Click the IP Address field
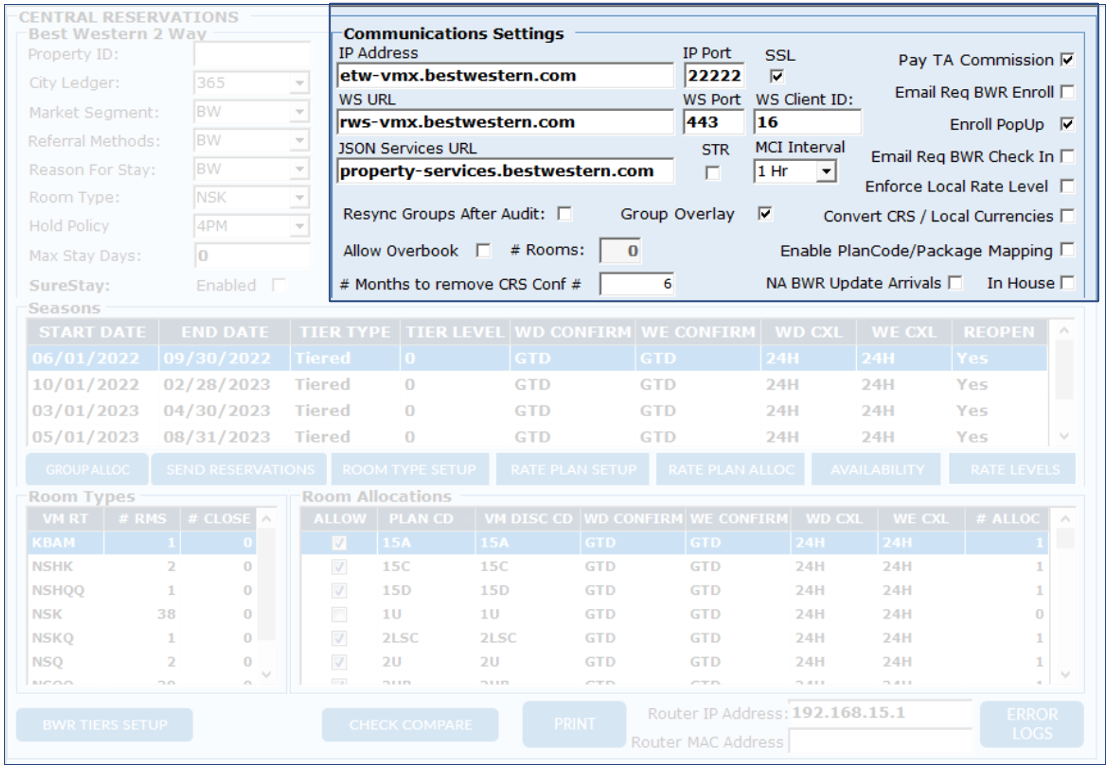 click(505, 76)
